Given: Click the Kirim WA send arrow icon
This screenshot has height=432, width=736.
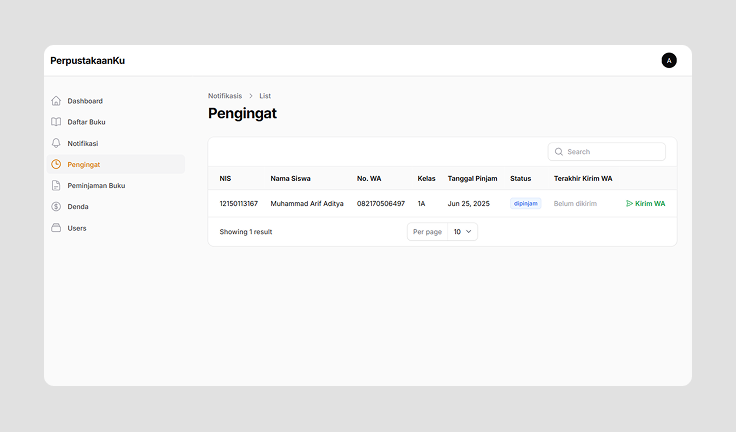Looking at the screenshot, I should coord(630,203).
